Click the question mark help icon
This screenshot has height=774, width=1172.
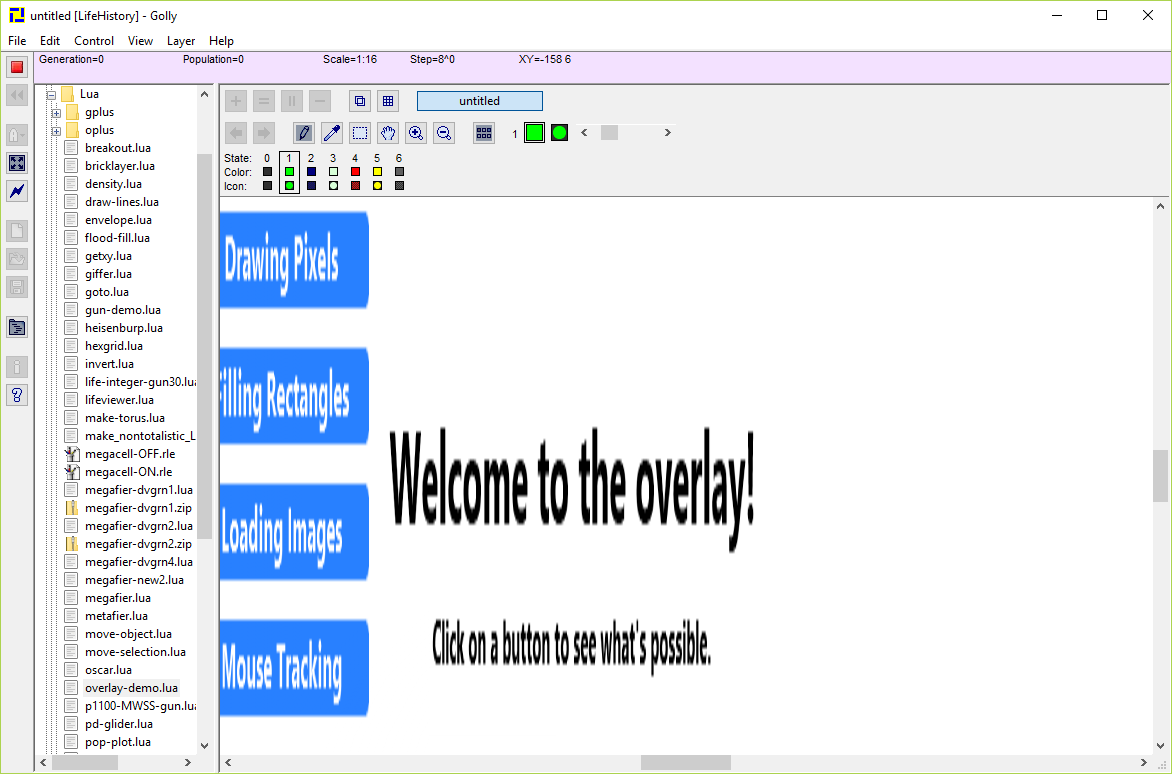click(x=17, y=395)
